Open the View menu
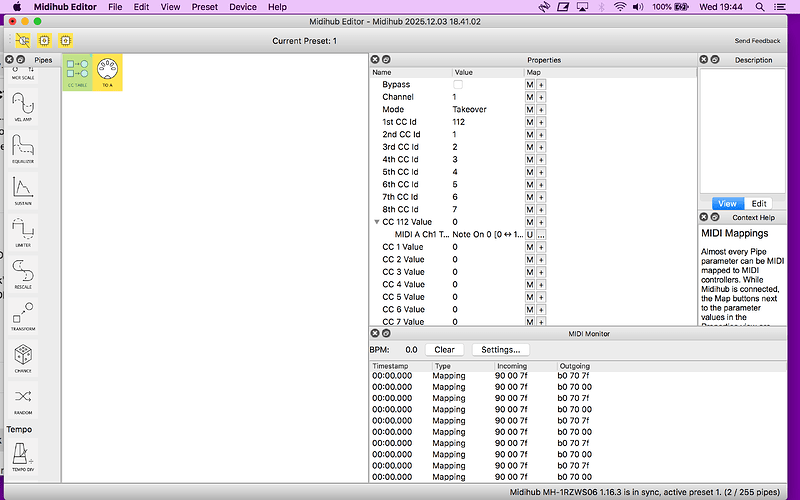Image resolution: width=800 pixels, height=500 pixels. [170, 7]
